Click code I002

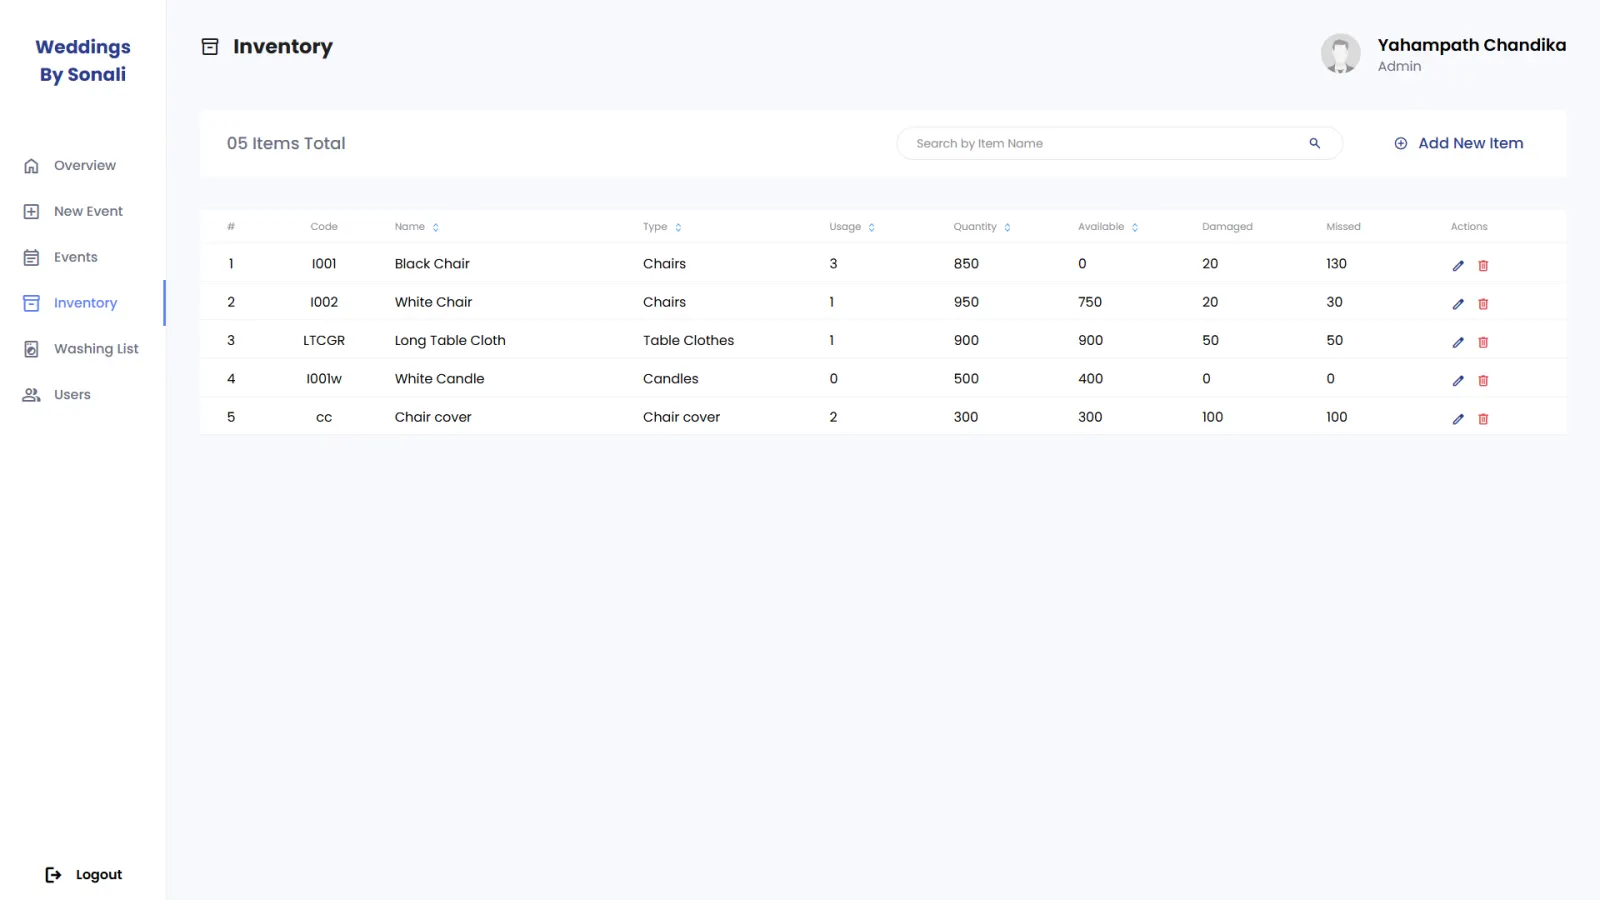pos(324,302)
